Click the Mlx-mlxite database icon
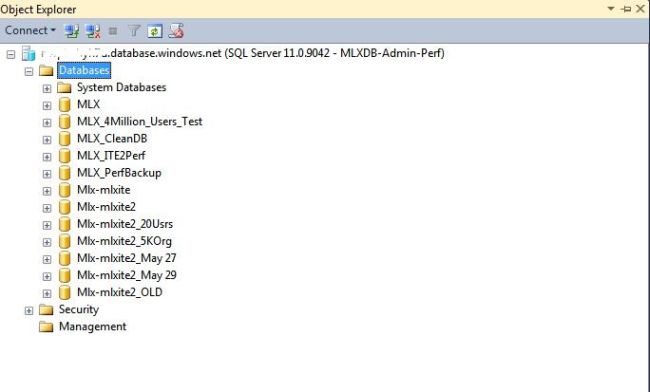This screenshot has height=392, width=650. [x=65, y=190]
